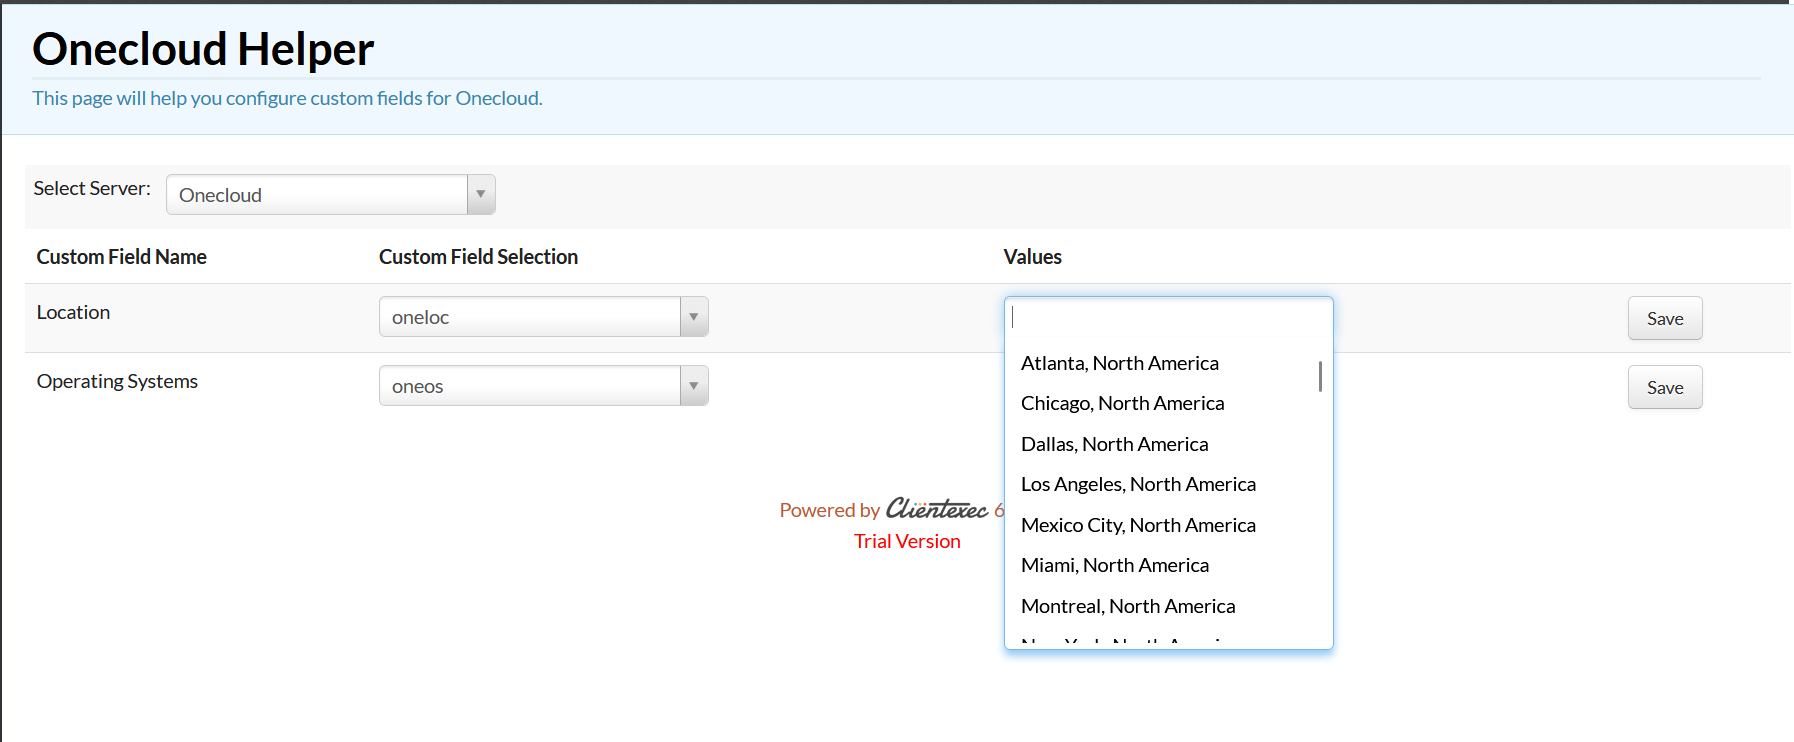Open the oneloc custom field dropdown

(x=543, y=317)
